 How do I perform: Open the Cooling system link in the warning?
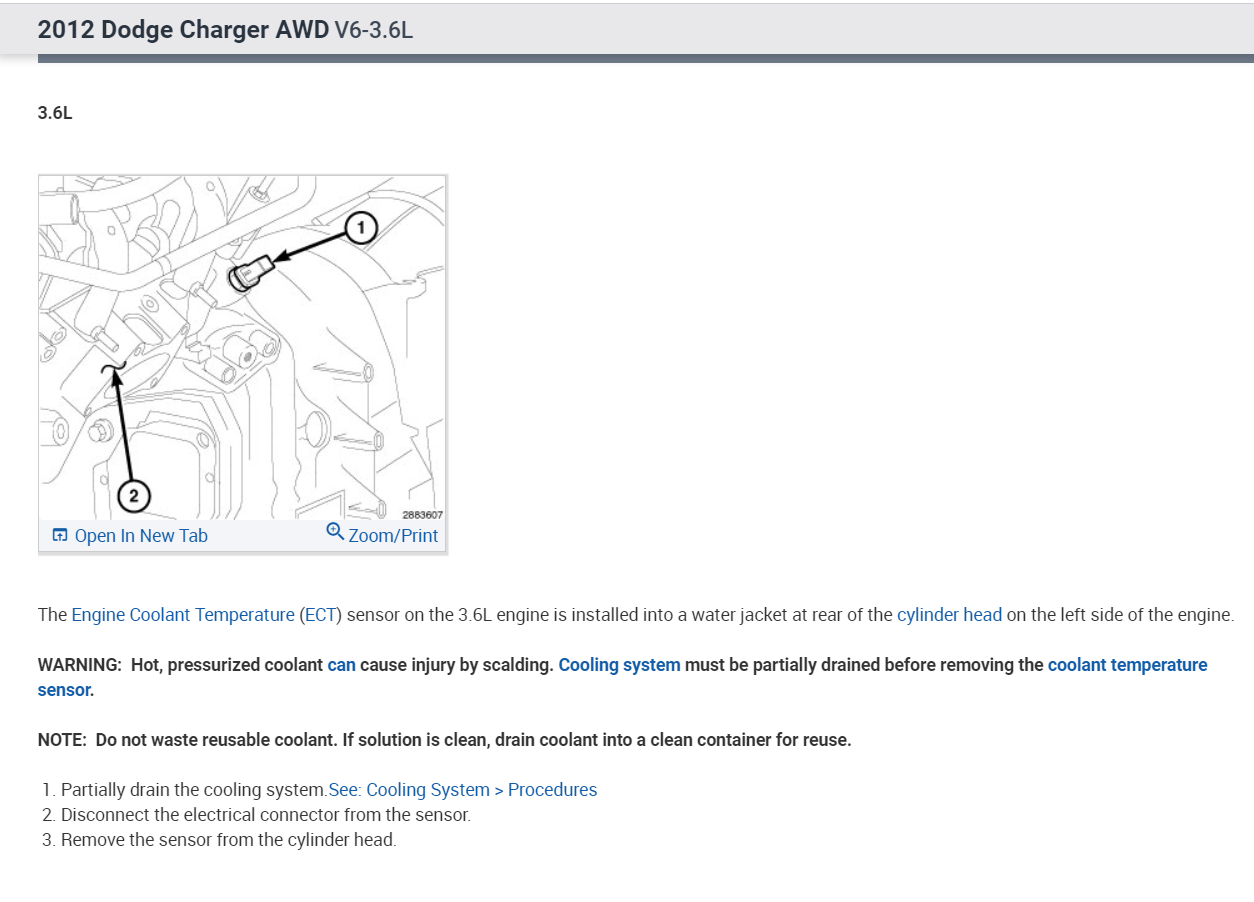click(619, 665)
